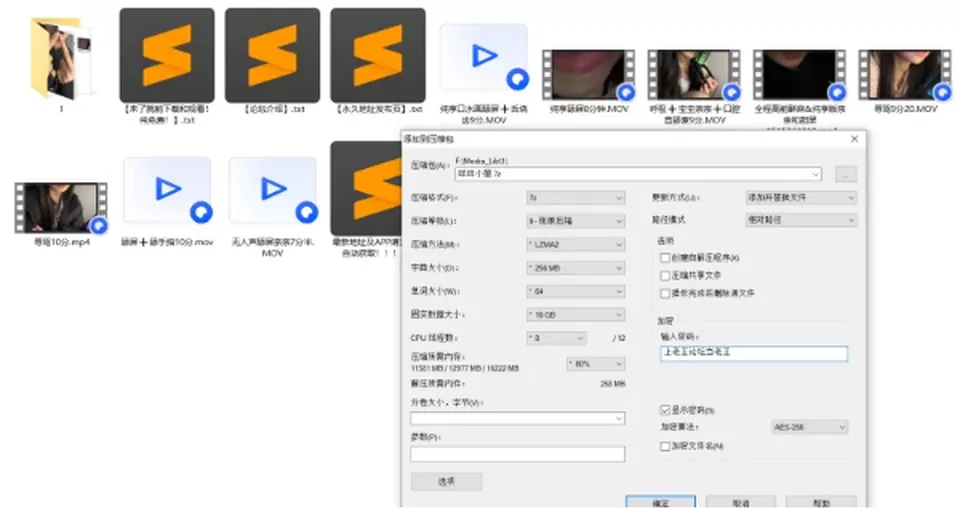Enable the 加密文件名 encrypt file names checkbox
Image resolution: width=960 pixels, height=509 pixels.
click(665, 447)
